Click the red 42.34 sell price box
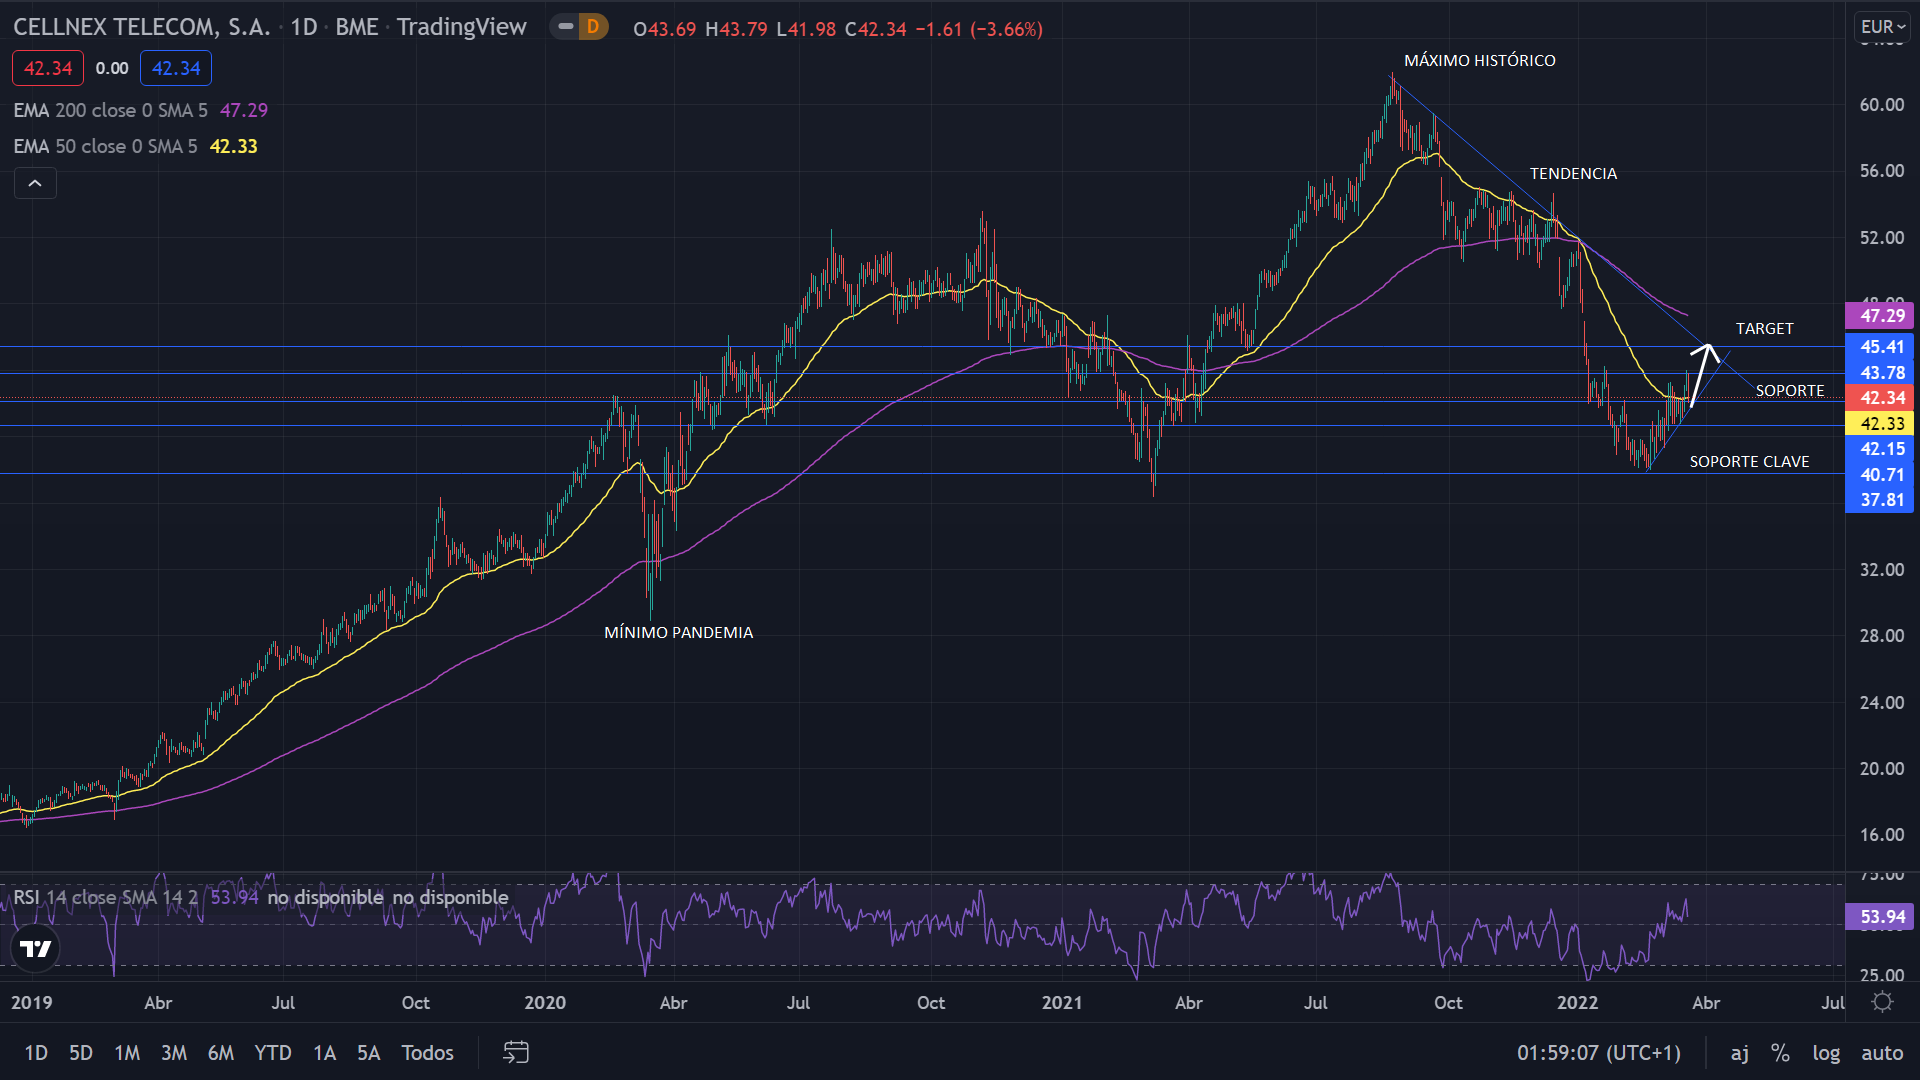The height and width of the screenshot is (1080, 1920). (x=48, y=68)
